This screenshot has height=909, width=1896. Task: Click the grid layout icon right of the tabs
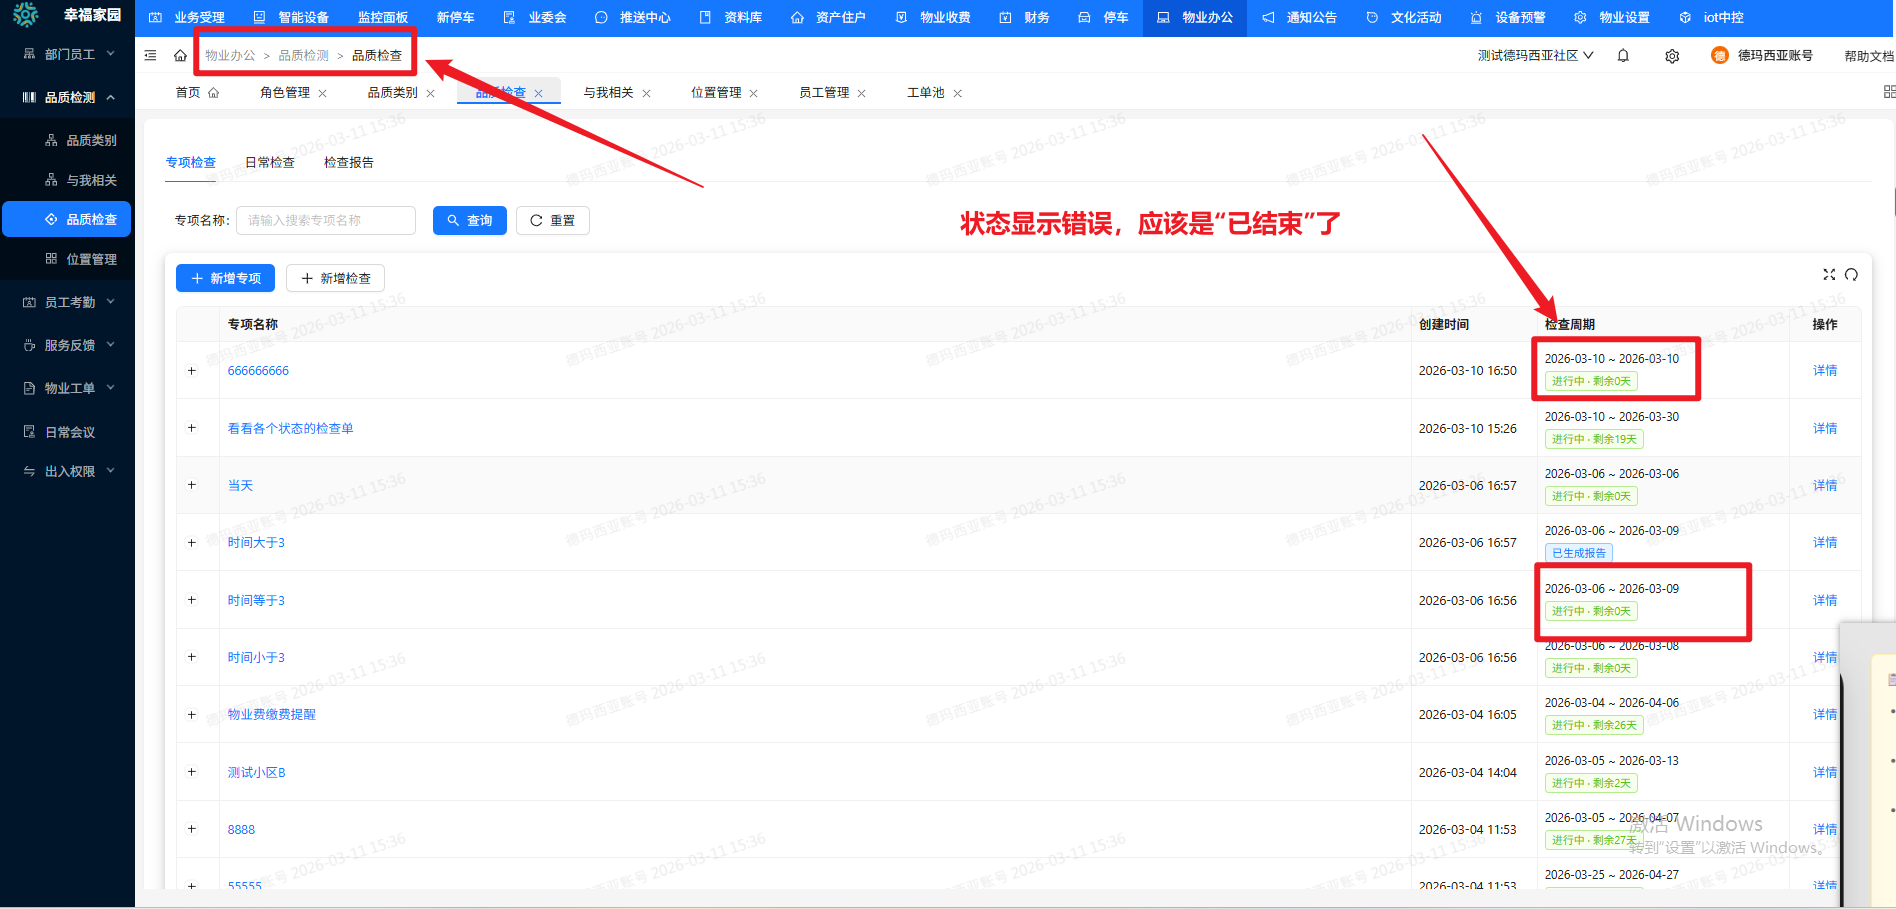click(1891, 91)
